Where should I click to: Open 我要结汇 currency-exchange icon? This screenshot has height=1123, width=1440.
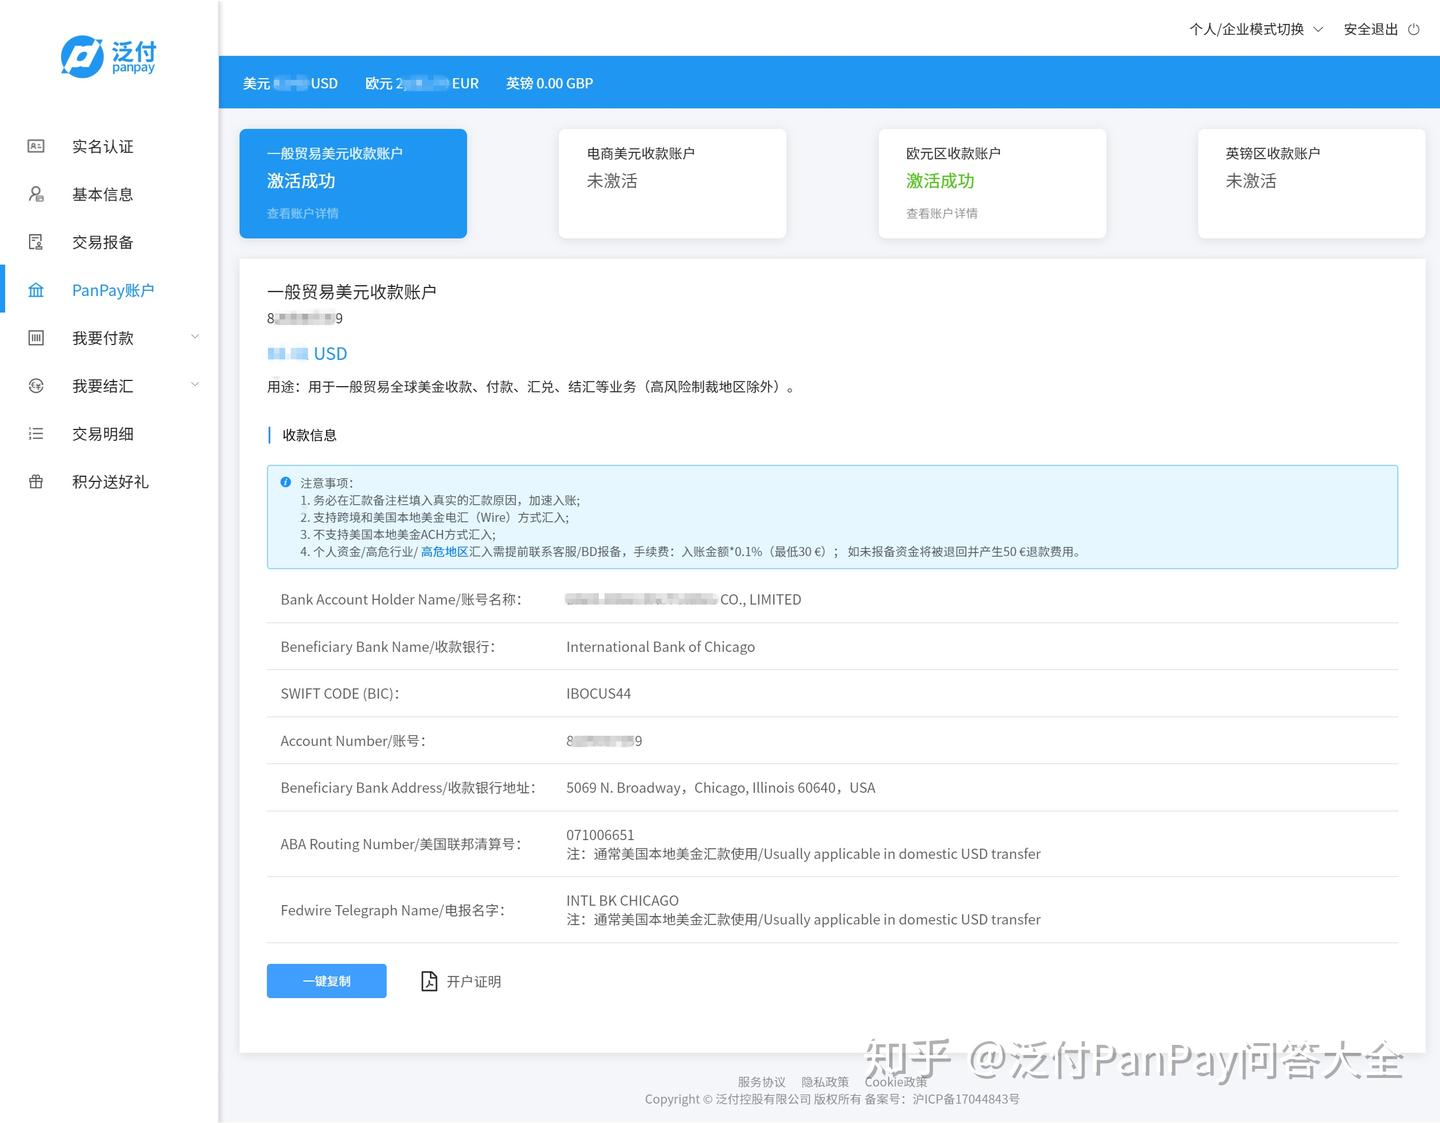[35, 386]
